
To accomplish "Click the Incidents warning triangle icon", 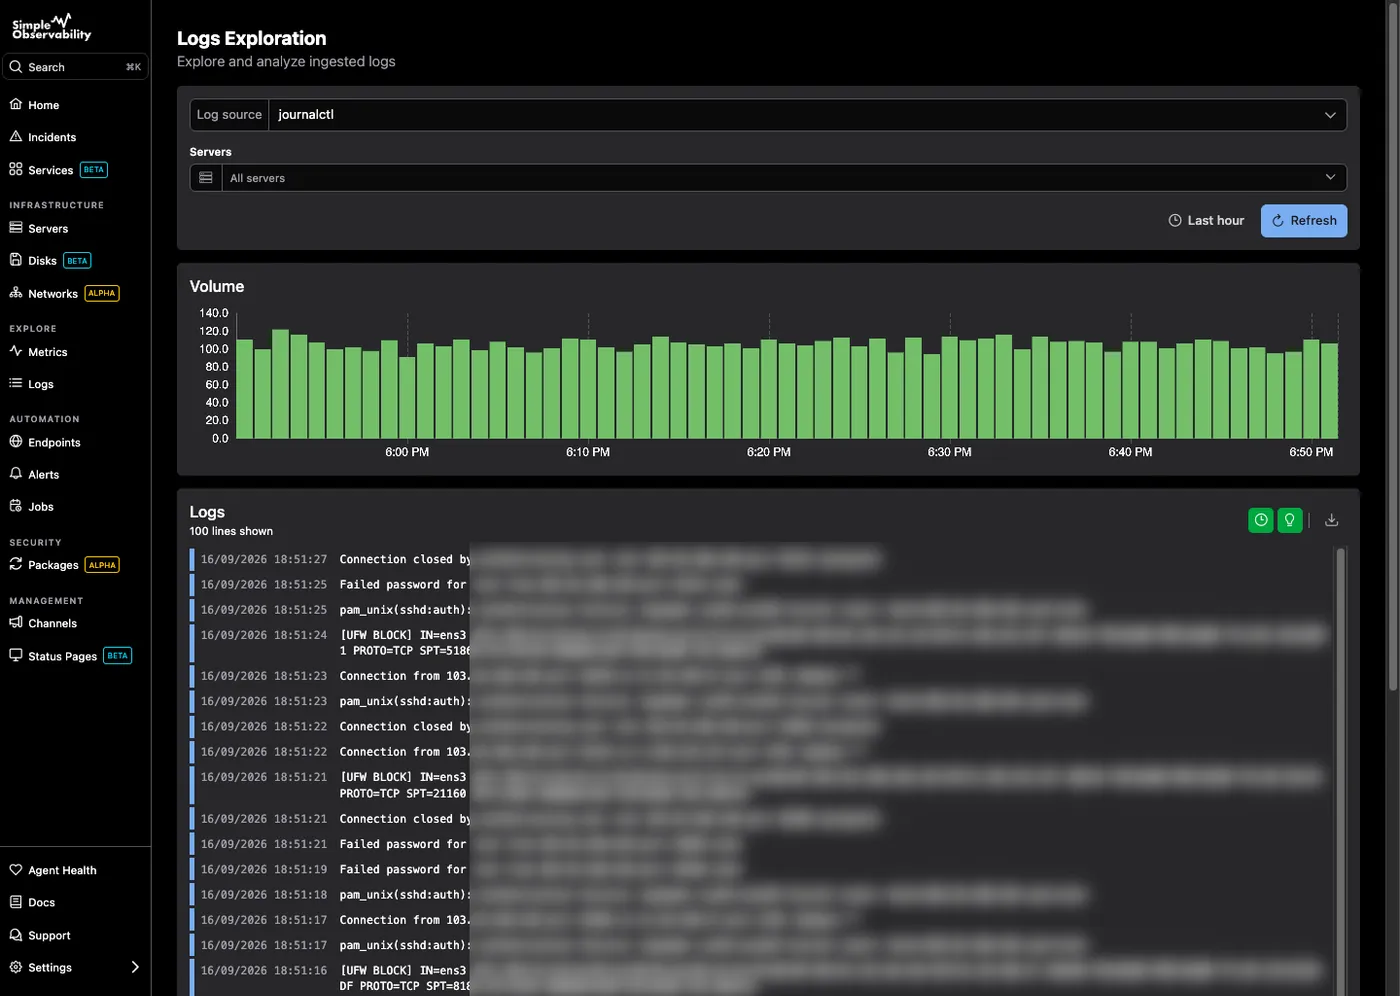I will point(16,136).
